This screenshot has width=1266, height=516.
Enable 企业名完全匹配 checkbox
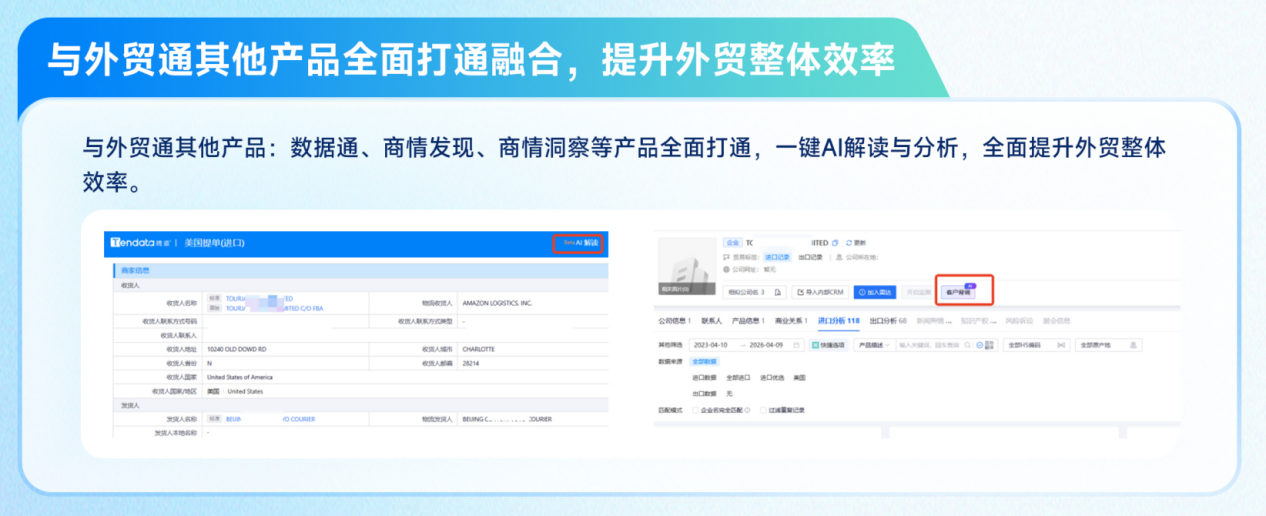tap(696, 410)
